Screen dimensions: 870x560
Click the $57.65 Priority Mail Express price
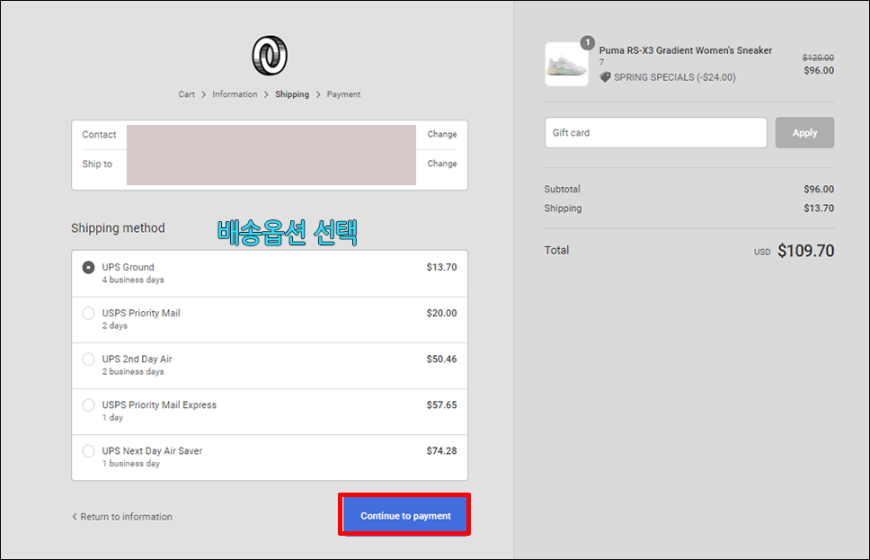[442, 405]
